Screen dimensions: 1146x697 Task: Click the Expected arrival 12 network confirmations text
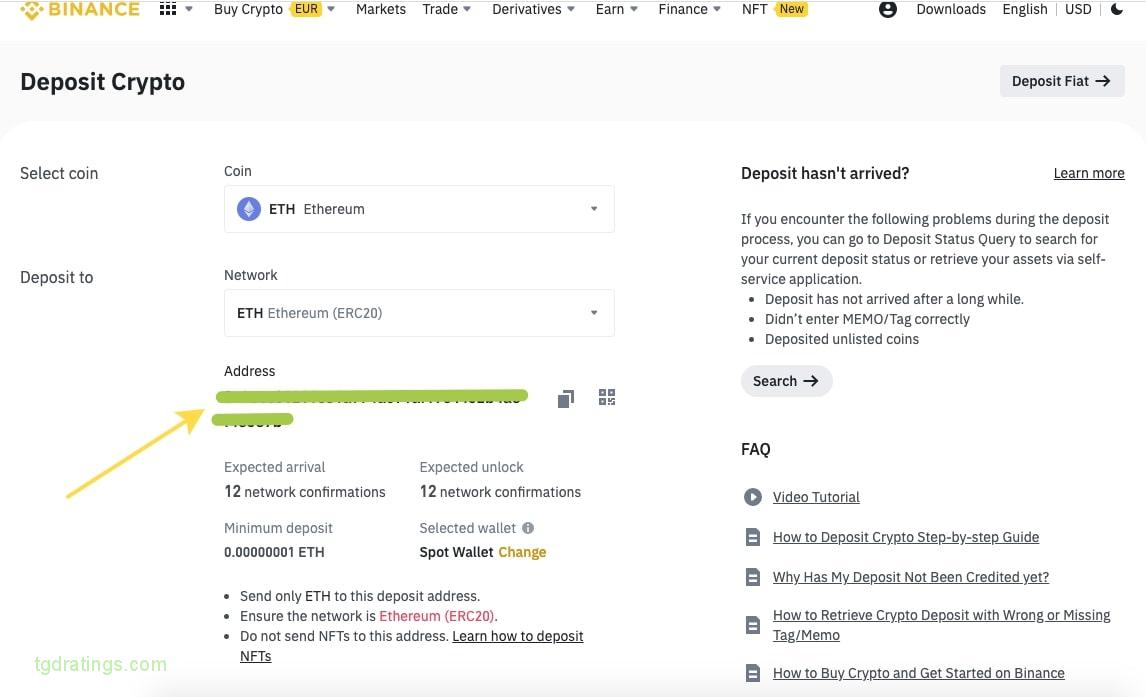[x=305, y=492]
